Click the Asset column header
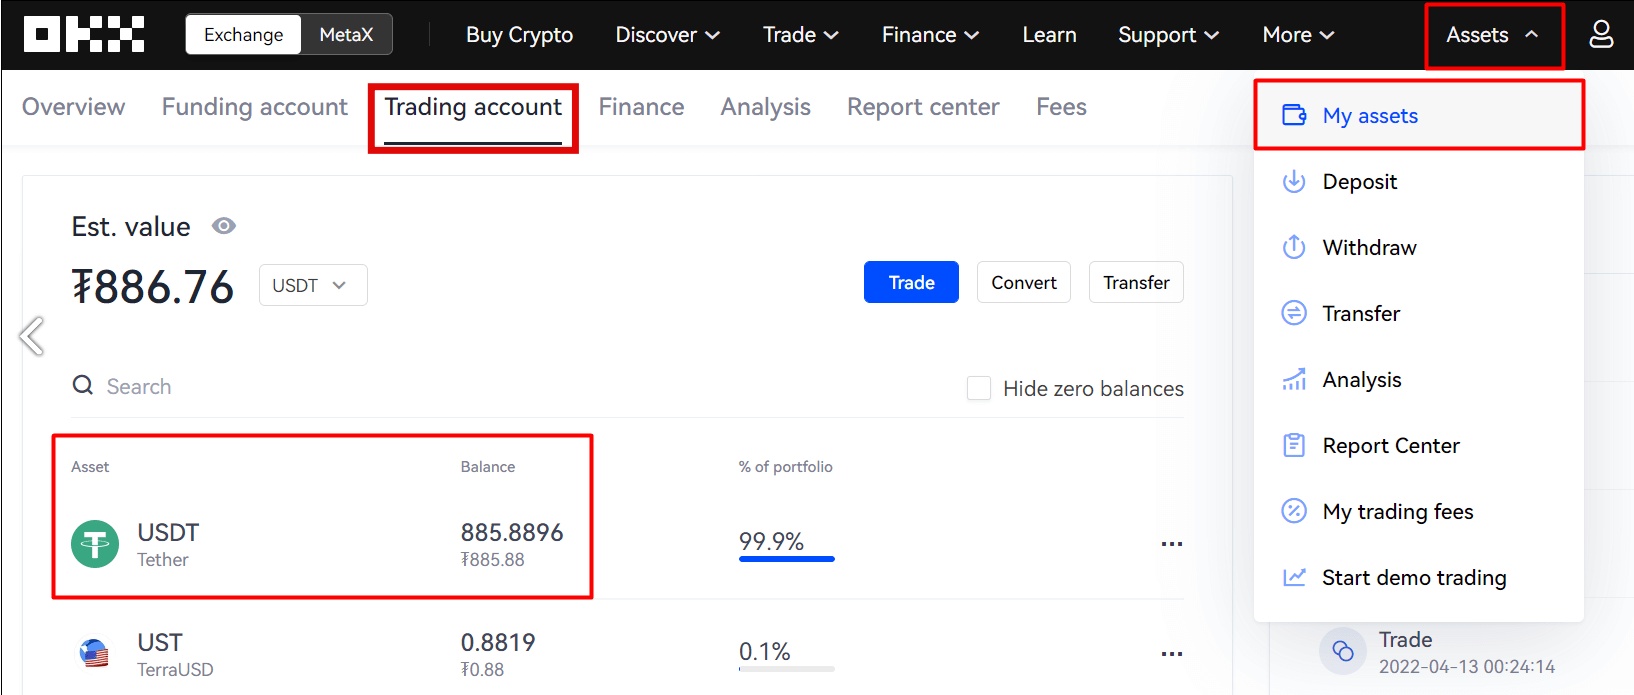Screen dimensions: 1634x695 [x=90, y=467]
